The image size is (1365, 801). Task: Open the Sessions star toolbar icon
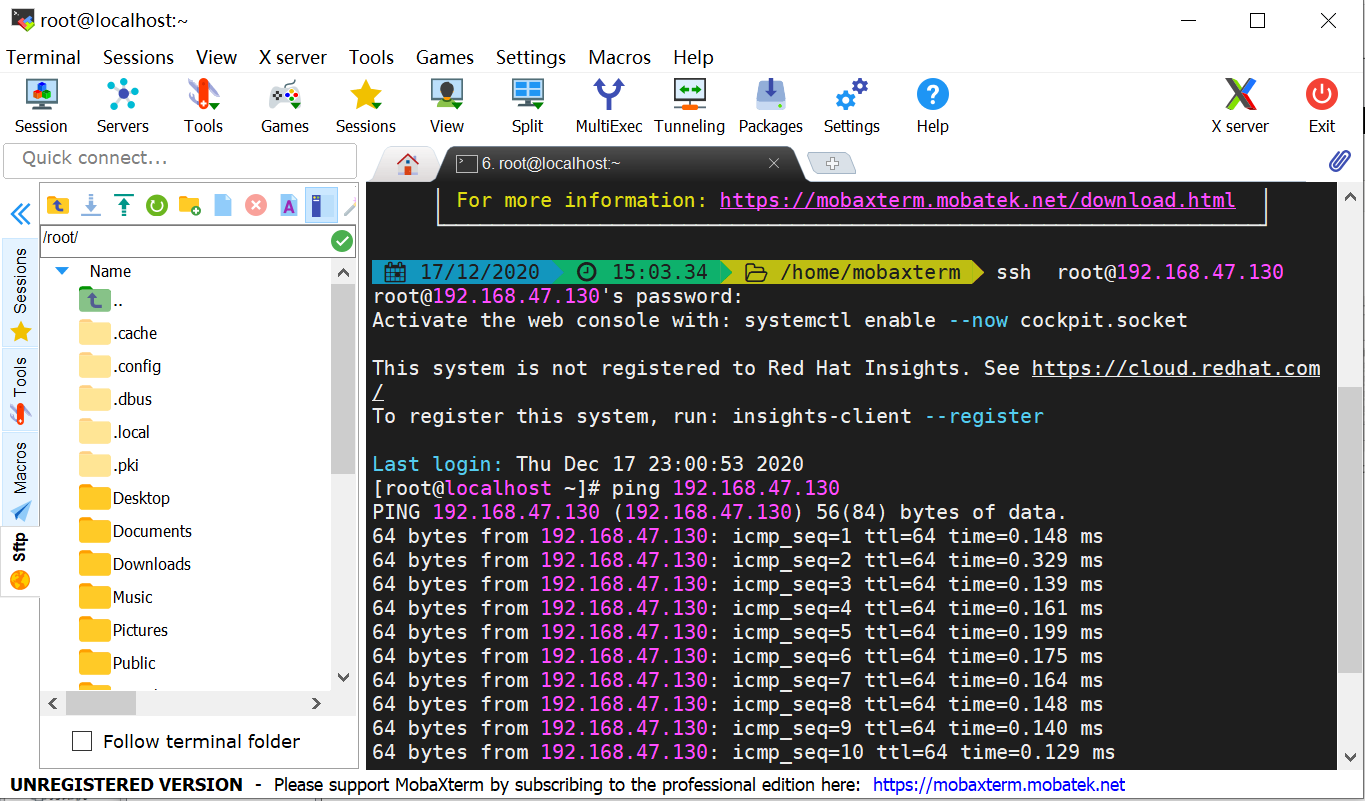pyautogui.click(x=366, y=106)
